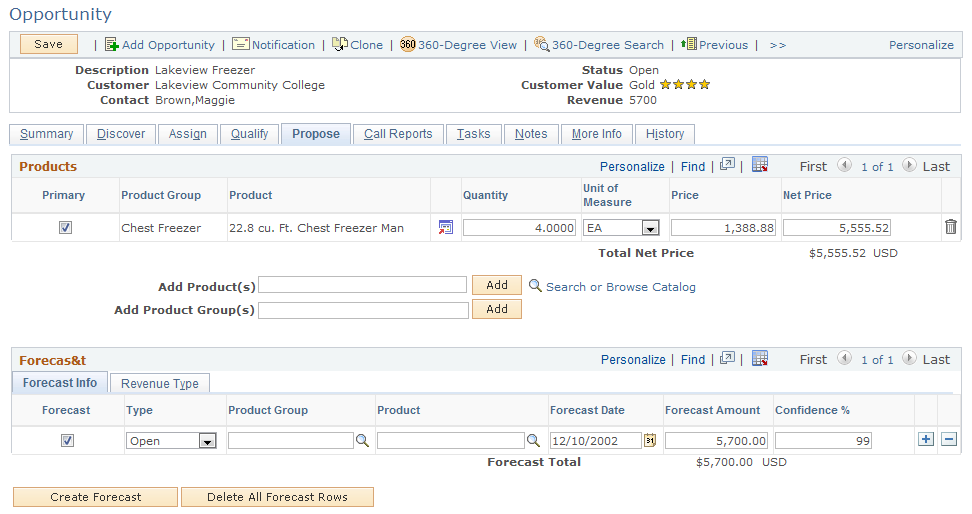Click Last link in Products grid

click(x=936, y=167)
